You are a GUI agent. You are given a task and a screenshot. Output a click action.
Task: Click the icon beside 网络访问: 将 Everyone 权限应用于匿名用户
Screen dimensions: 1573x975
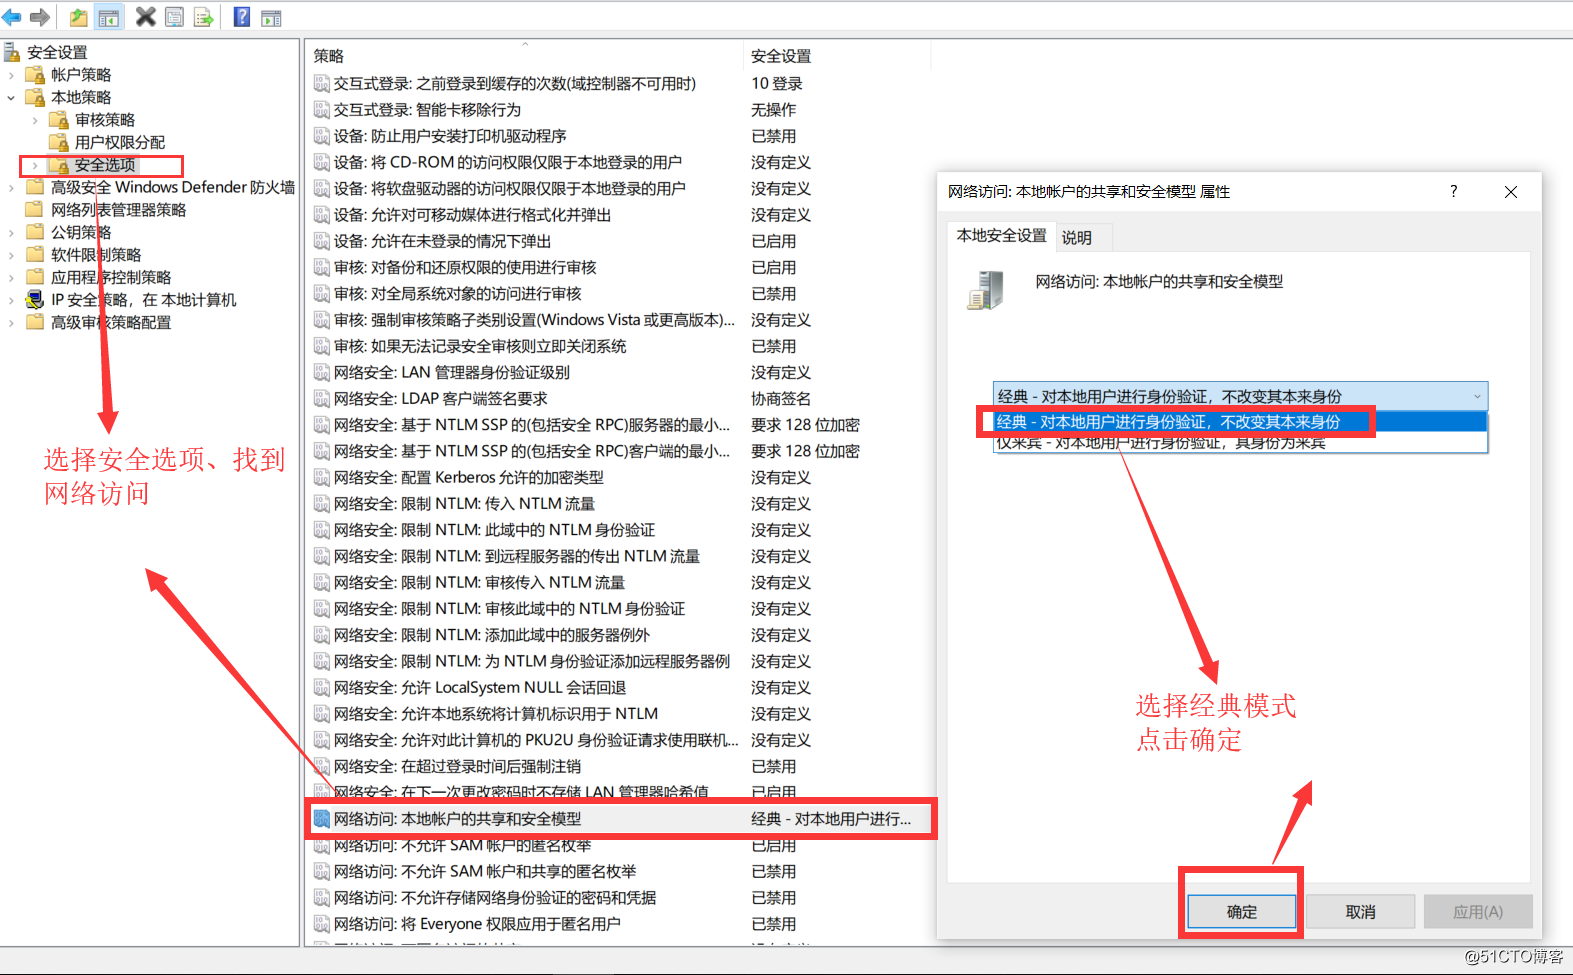pyautogui.click(x=322, y=924)
